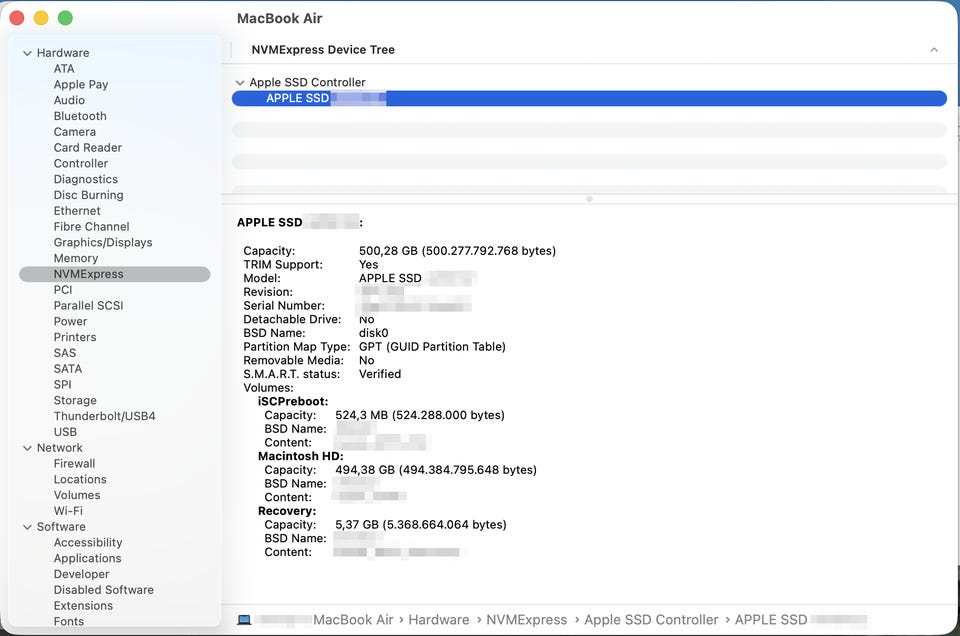
Task: Click the disk0 BSD Name value
Action: 373,333
